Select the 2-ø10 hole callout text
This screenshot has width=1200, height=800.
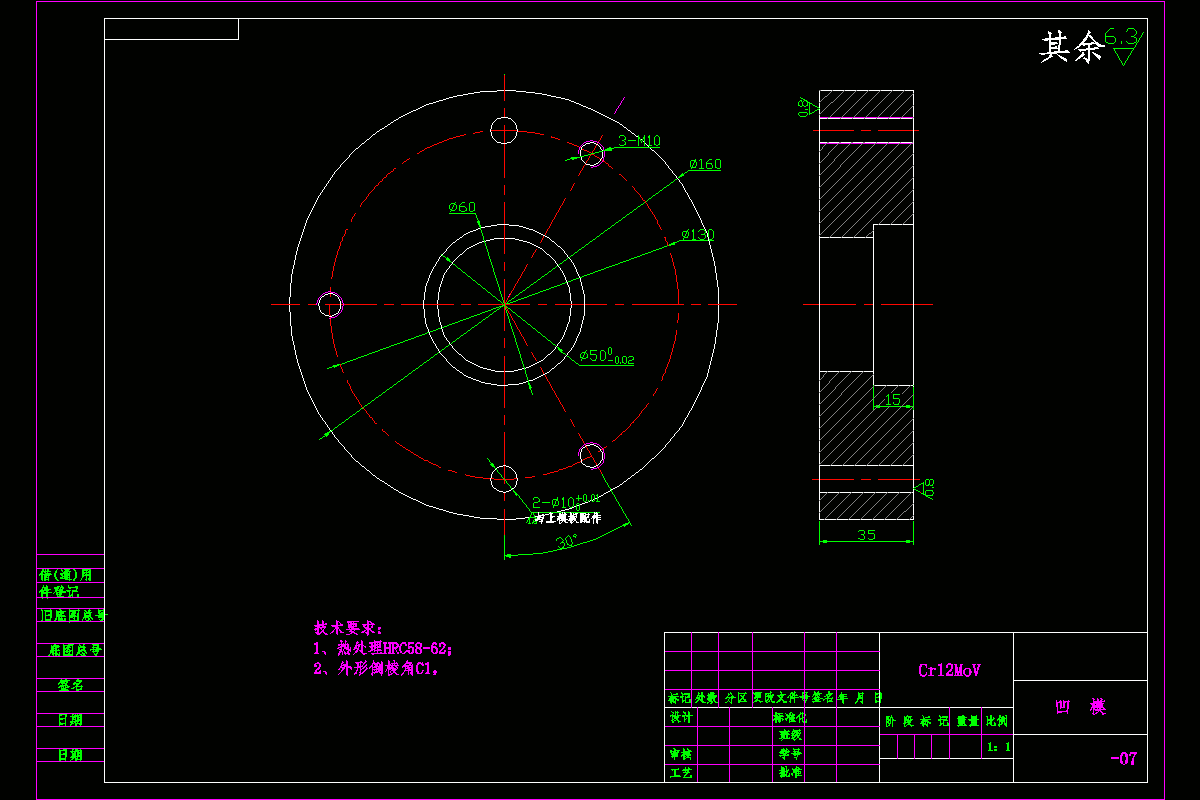(x=566, y=501)
